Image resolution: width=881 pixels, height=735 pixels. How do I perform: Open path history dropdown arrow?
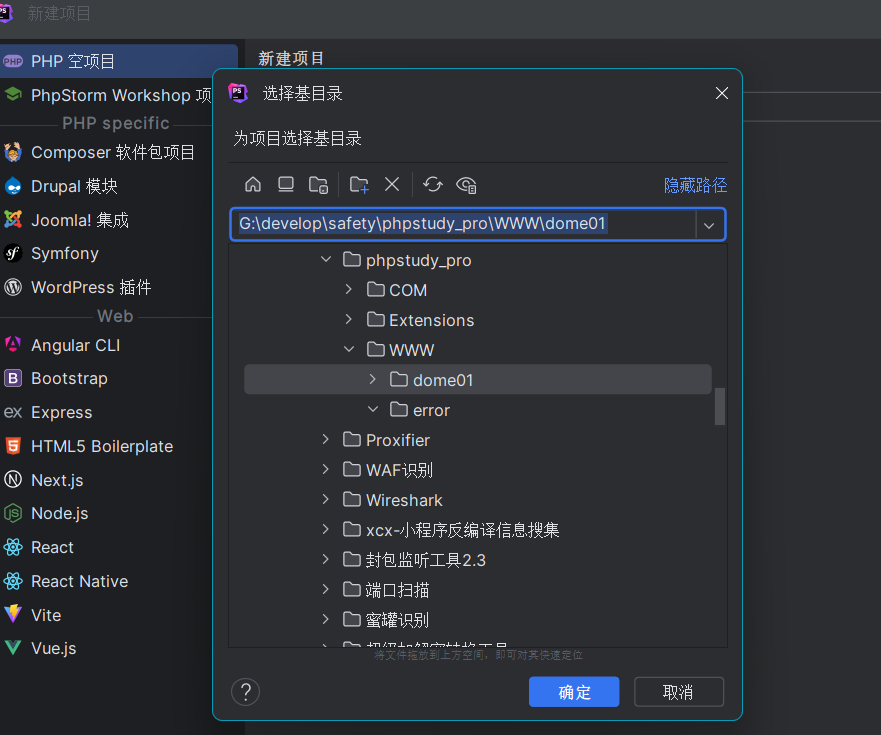(709, 225)
